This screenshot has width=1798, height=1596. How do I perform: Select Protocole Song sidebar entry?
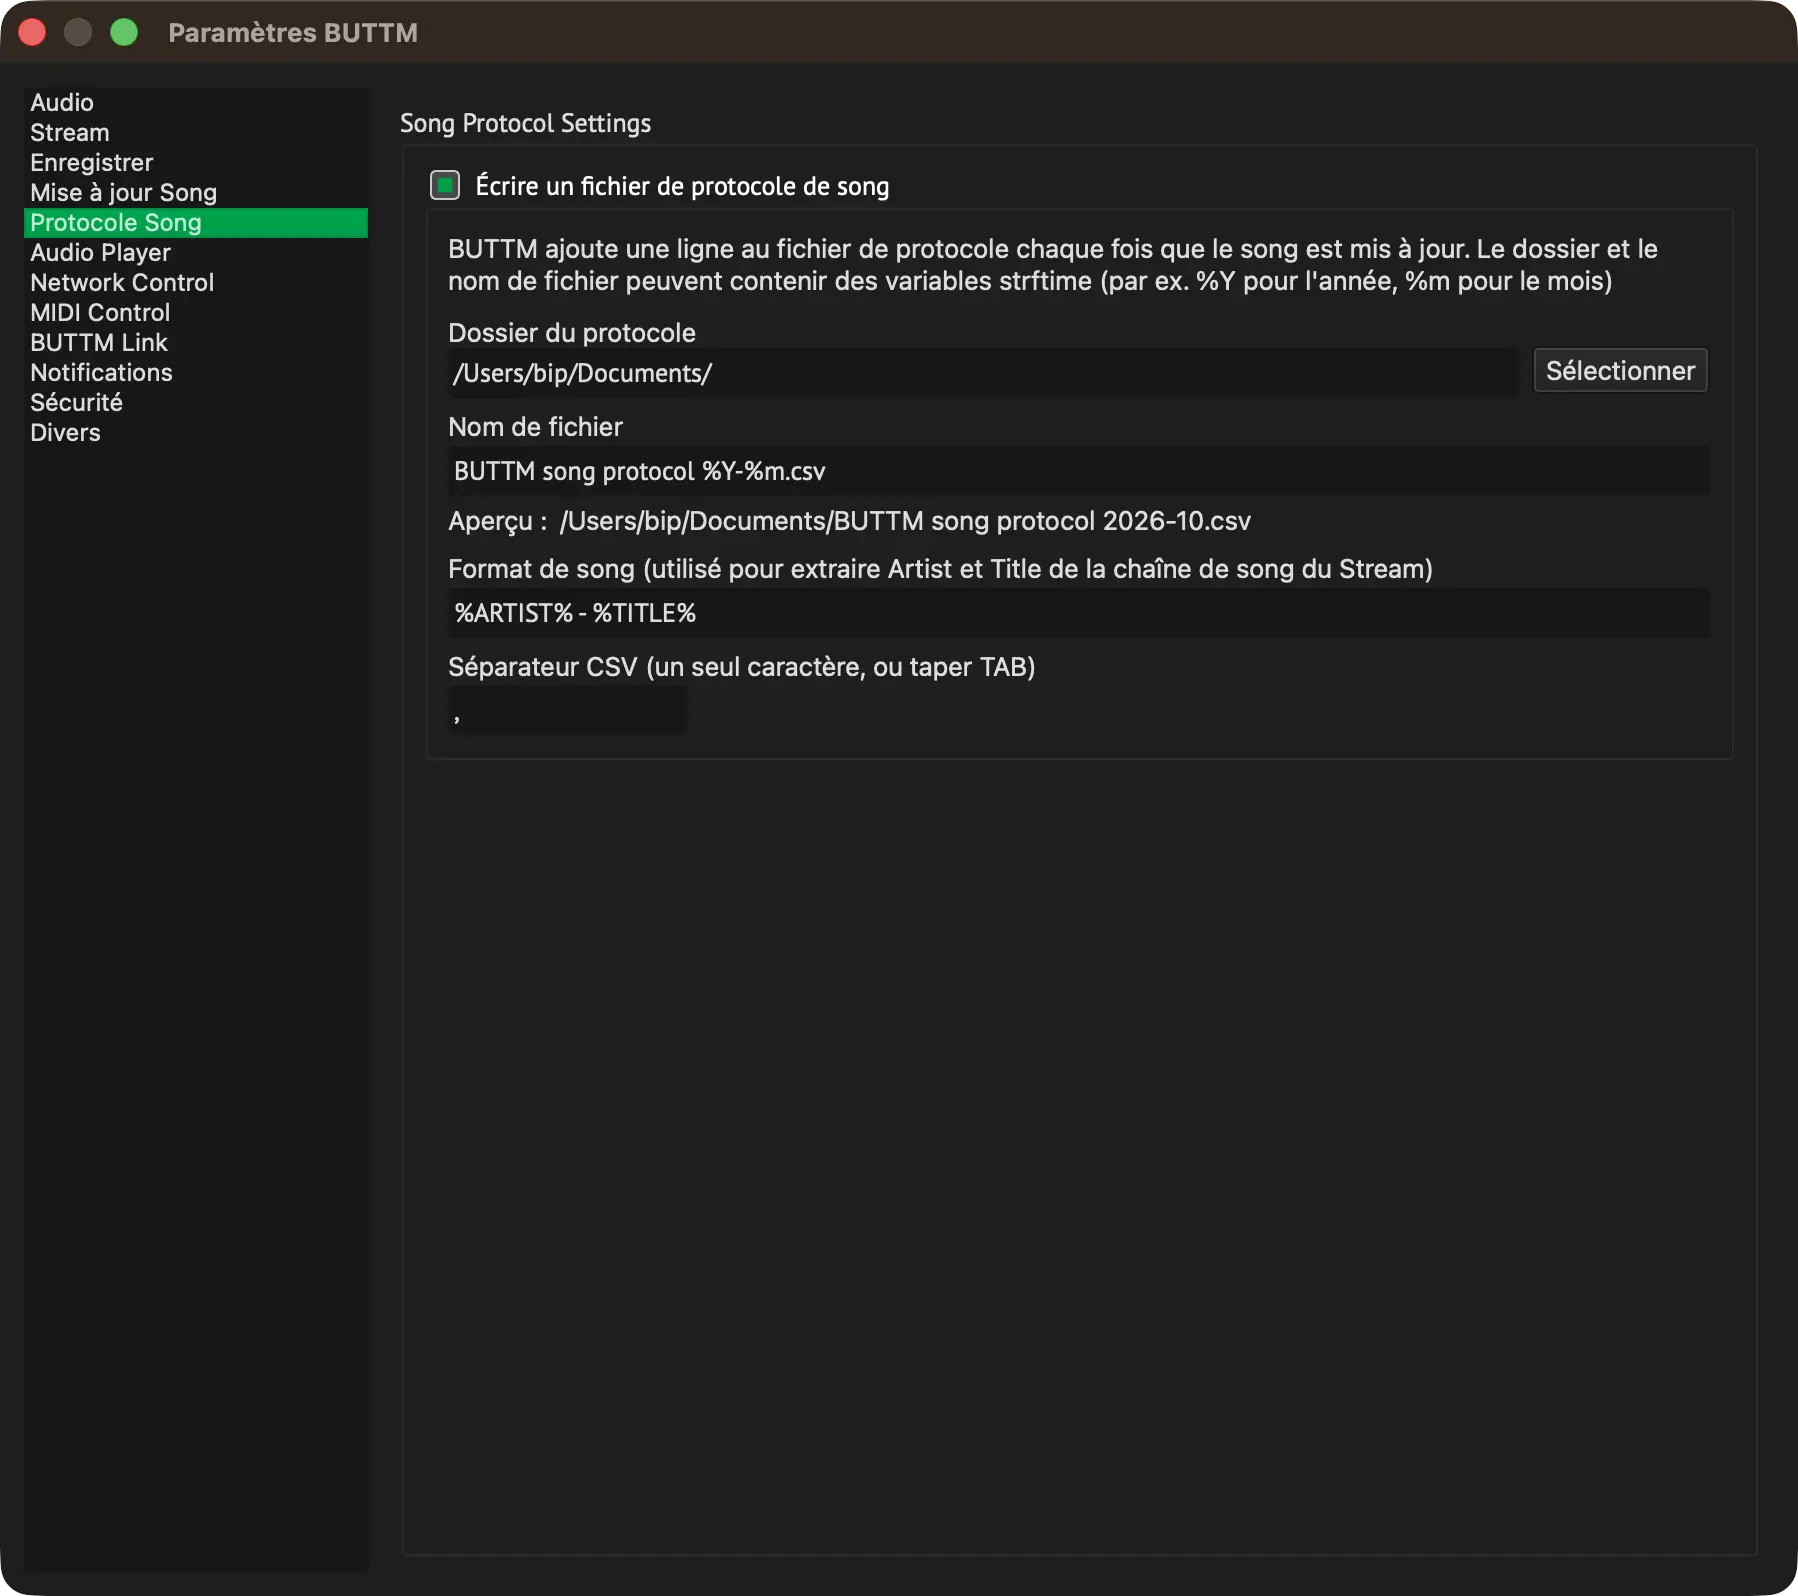(196, 223)
